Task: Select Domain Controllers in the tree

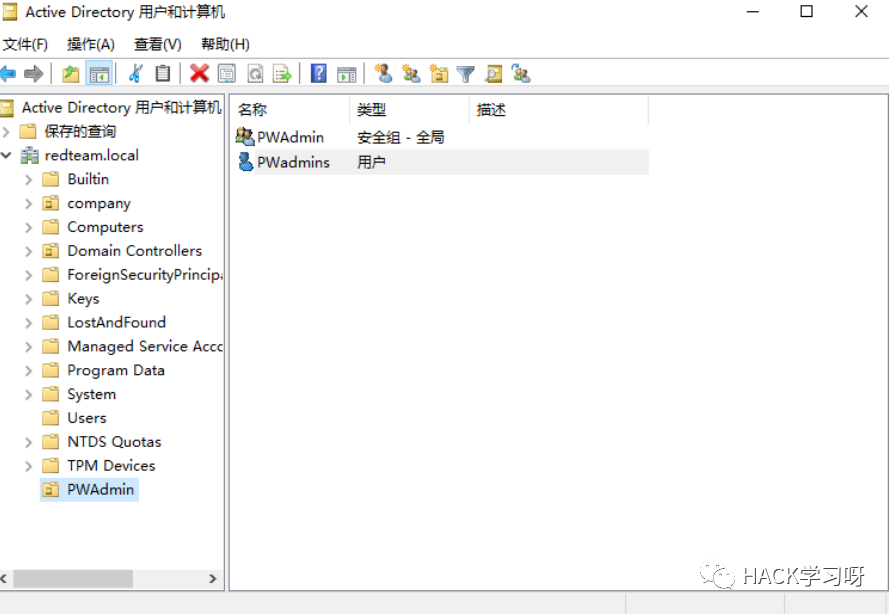Action: click(134, 251)
